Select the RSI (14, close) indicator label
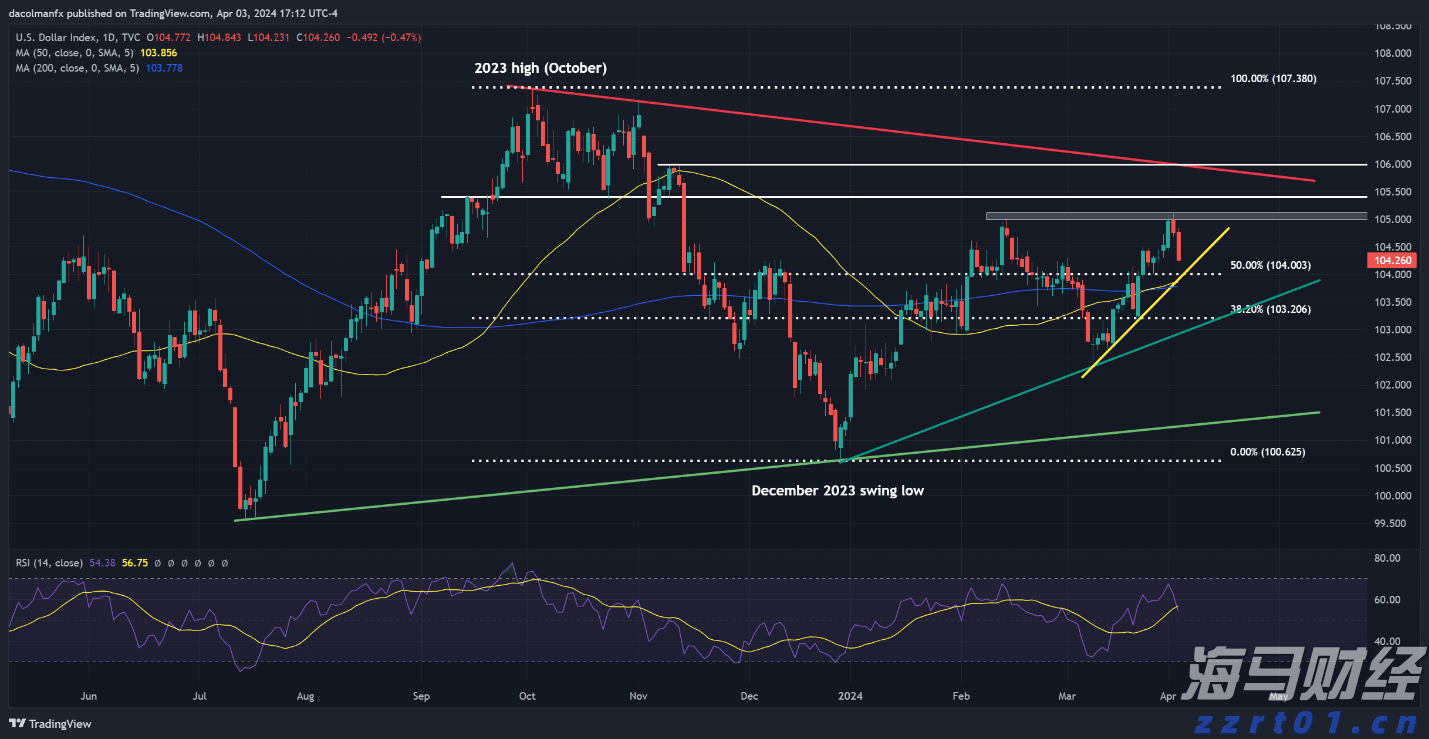Viewport: 1429px width, 739px height. point(50,563)
